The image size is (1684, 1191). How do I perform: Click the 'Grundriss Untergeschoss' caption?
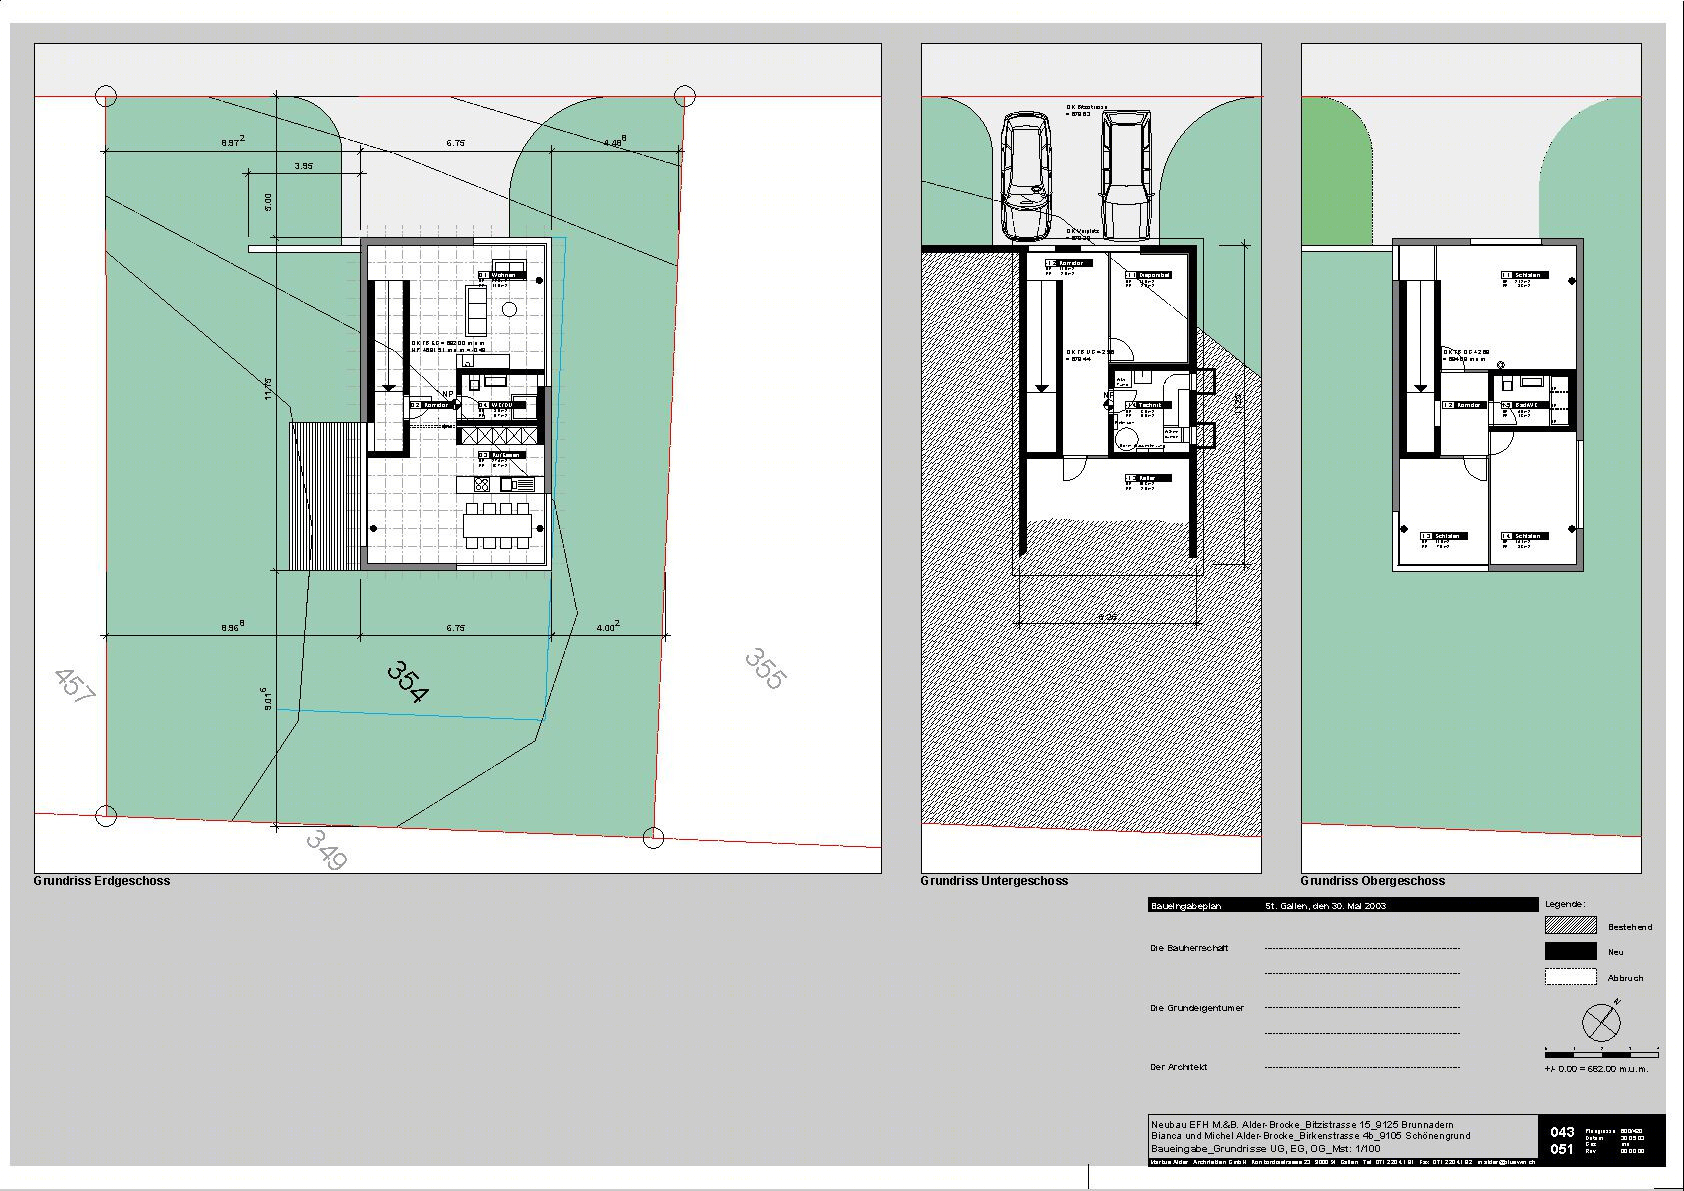(x=994, y=881)
